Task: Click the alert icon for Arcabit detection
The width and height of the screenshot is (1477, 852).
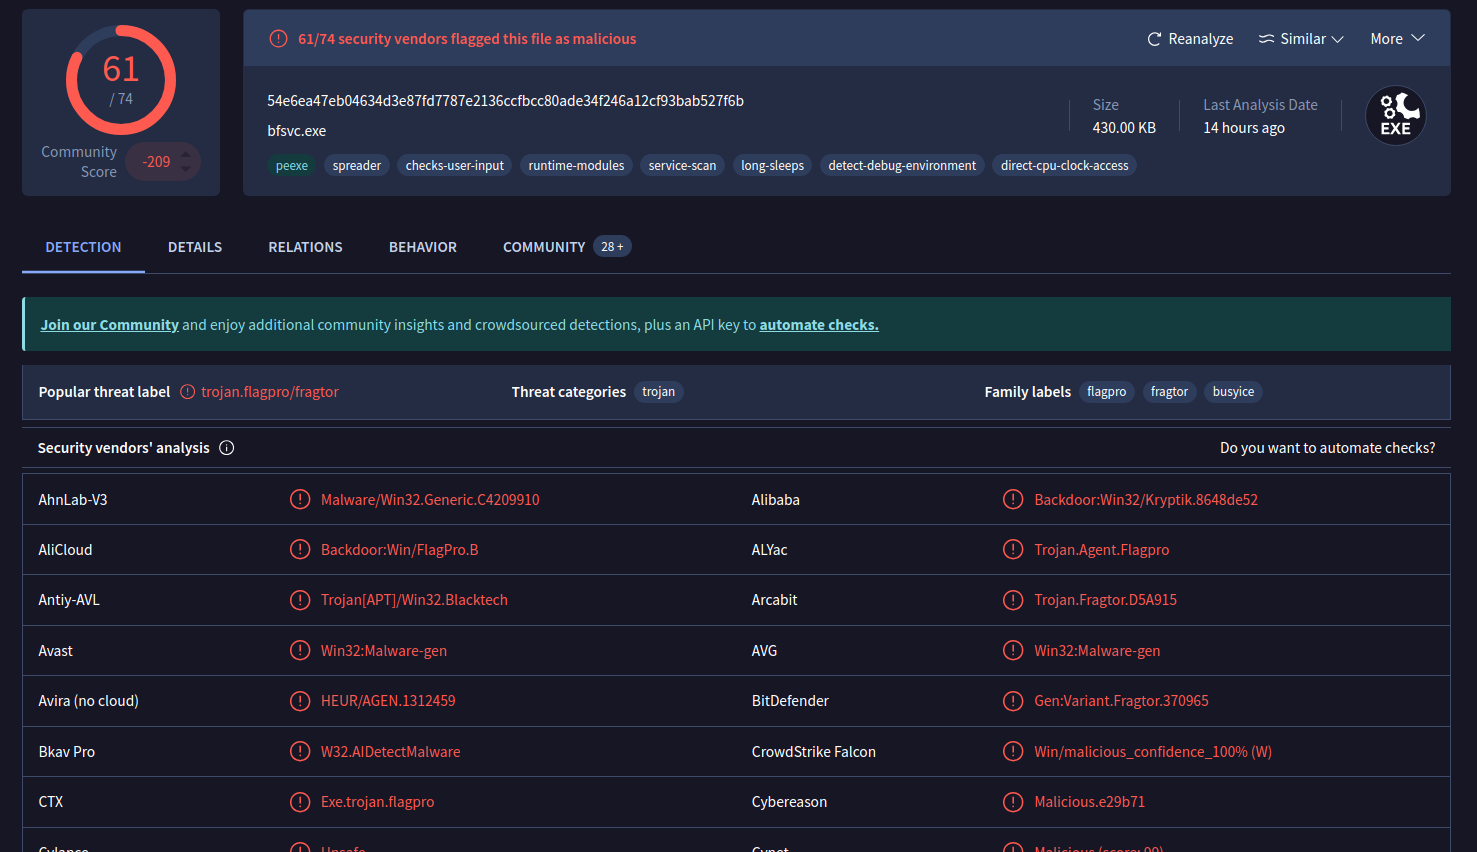Action: point(1013,600)
